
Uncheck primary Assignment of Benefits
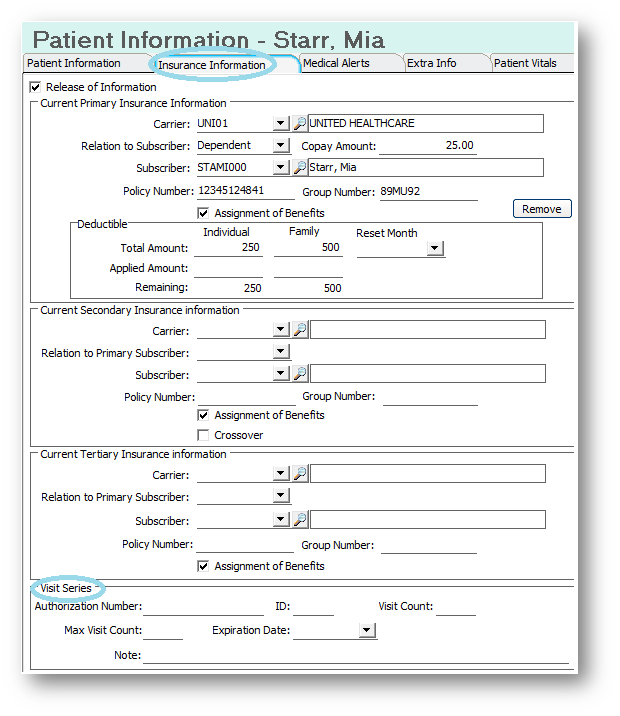point(203,213)
